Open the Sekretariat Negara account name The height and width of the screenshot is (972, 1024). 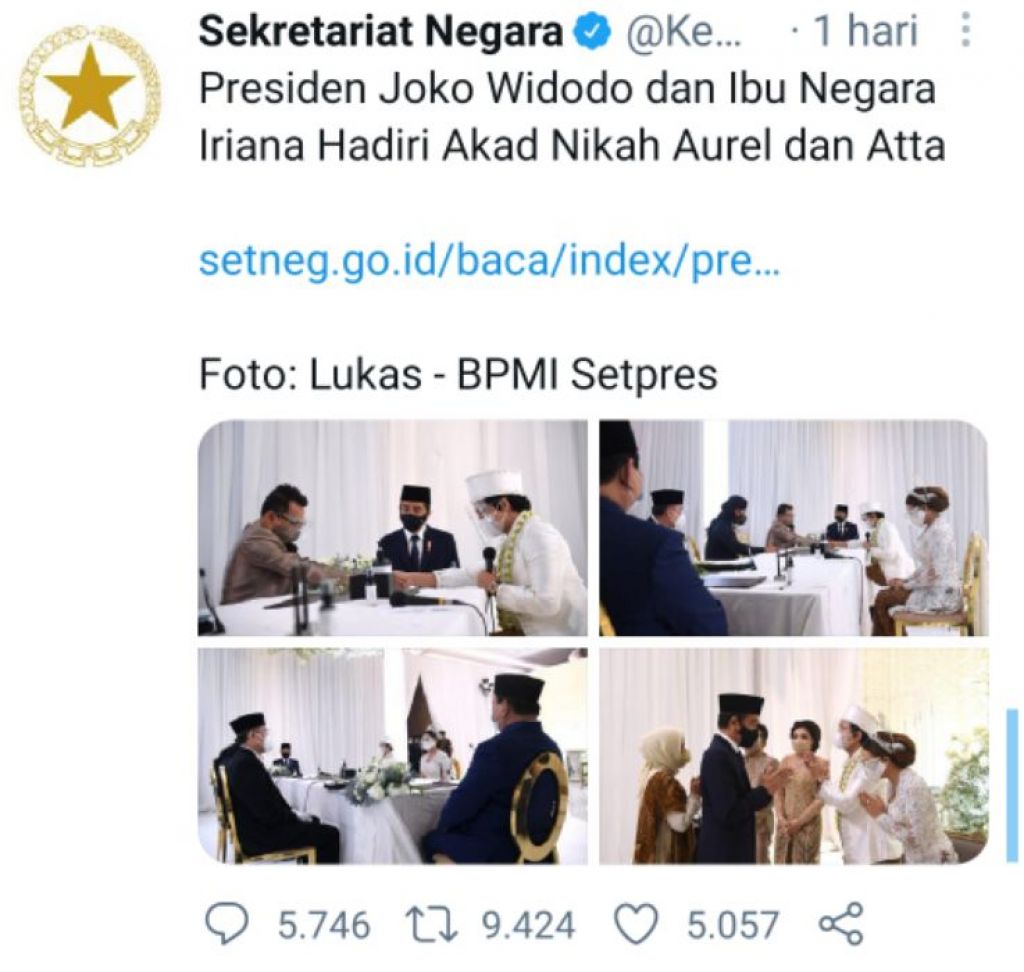tap(380, 33)
